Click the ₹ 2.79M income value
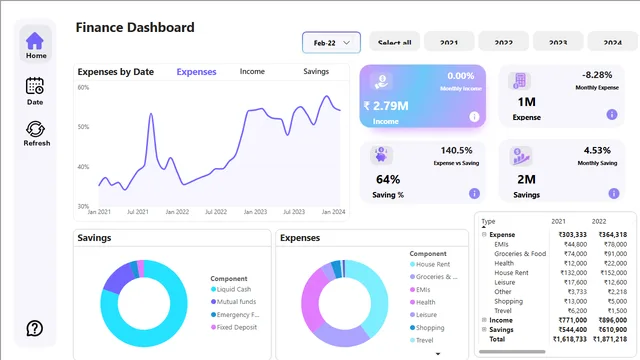The image size is (640, 360). 386,106
